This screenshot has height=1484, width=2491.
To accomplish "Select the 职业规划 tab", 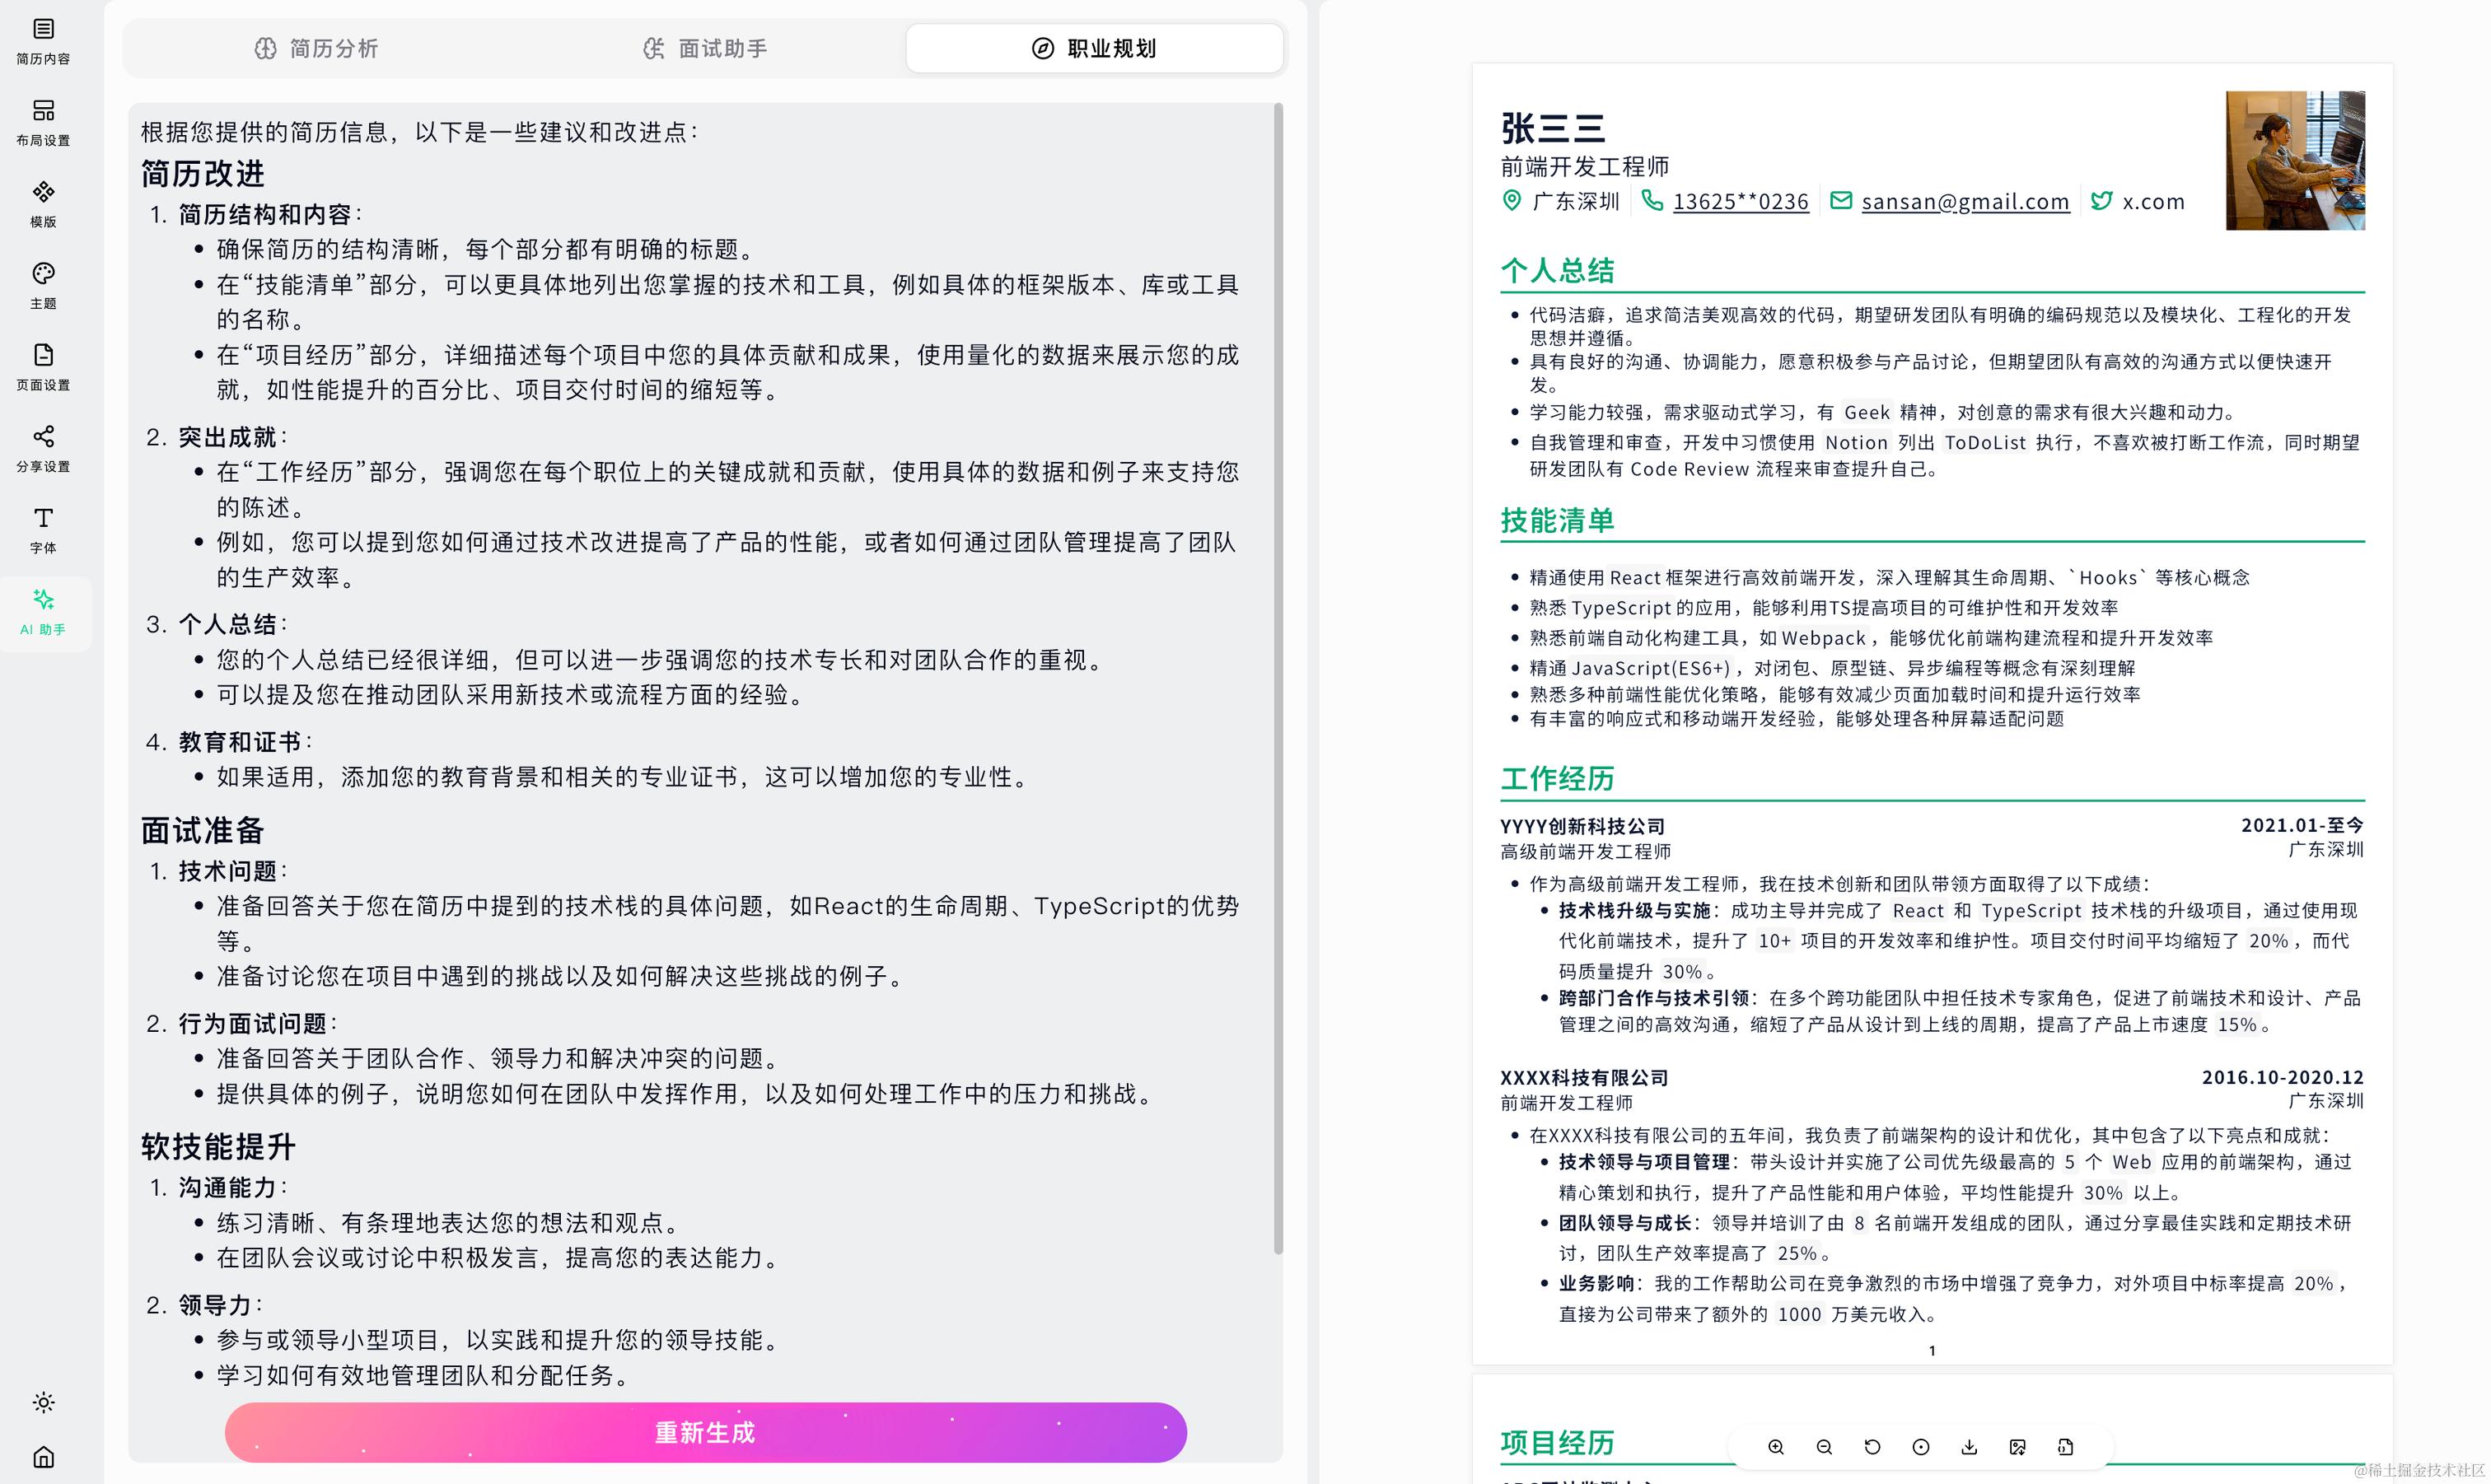I will pos(1094,48).
